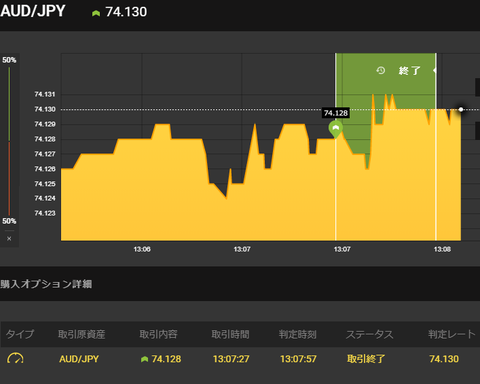
Task: Click the history clock icon beside 終了
Action: [380, 70]
